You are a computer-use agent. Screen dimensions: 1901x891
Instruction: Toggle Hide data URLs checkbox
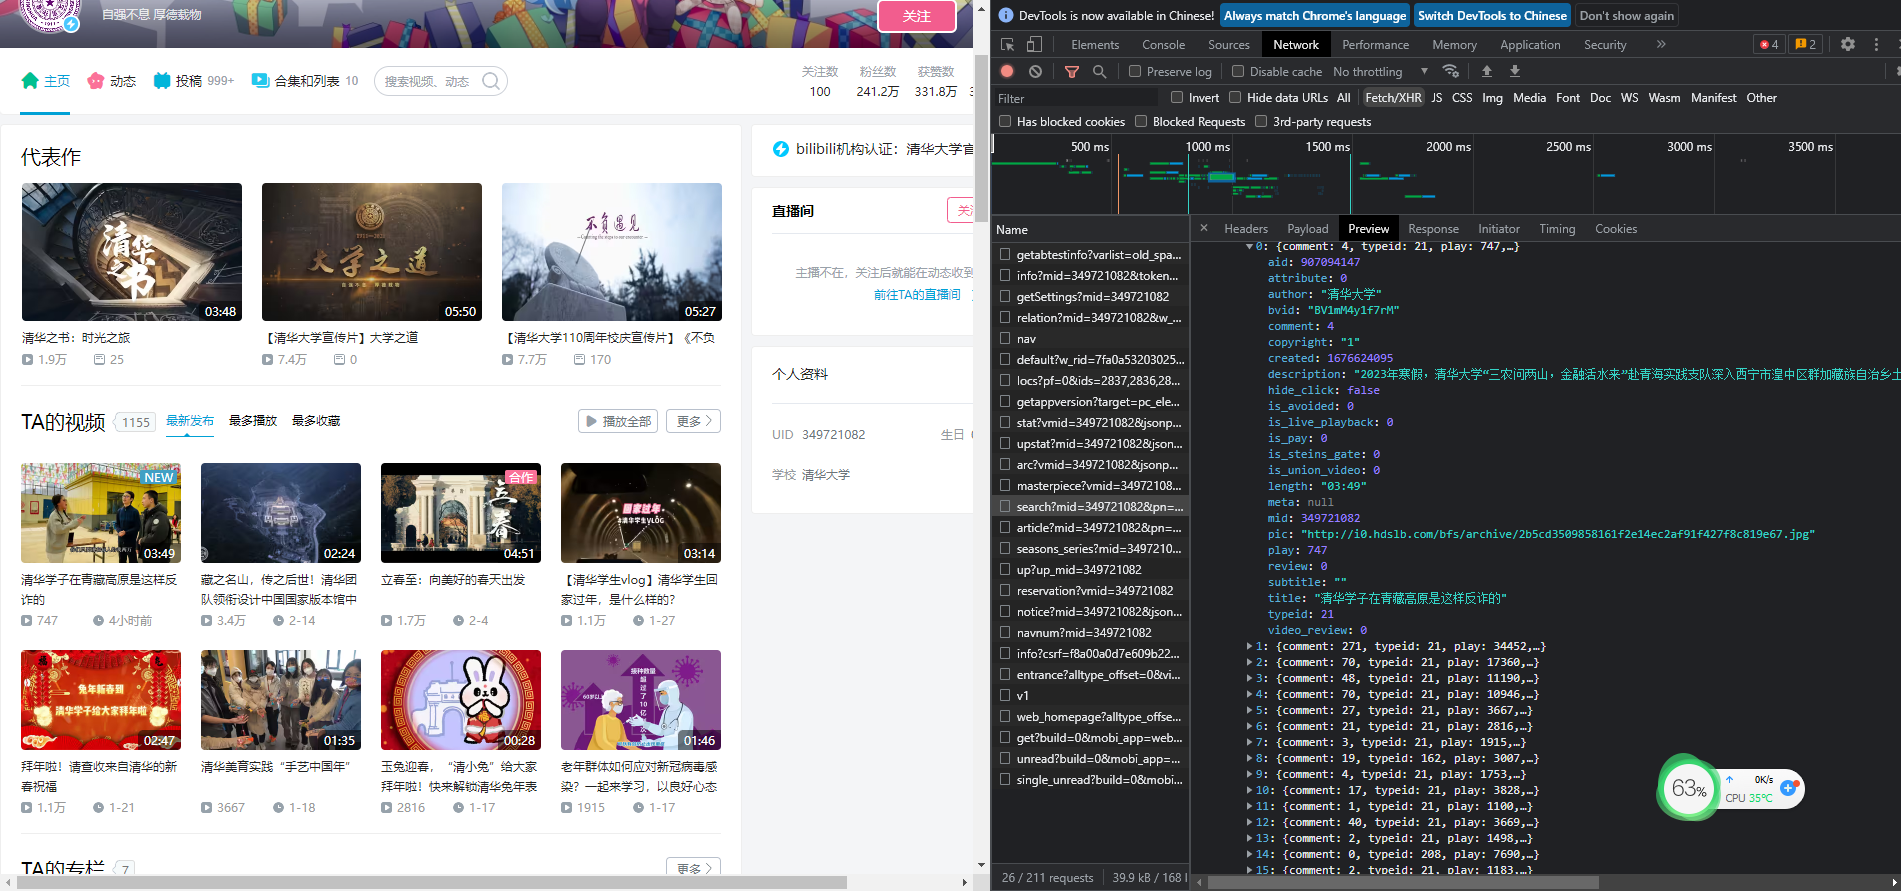(1235, 97)
